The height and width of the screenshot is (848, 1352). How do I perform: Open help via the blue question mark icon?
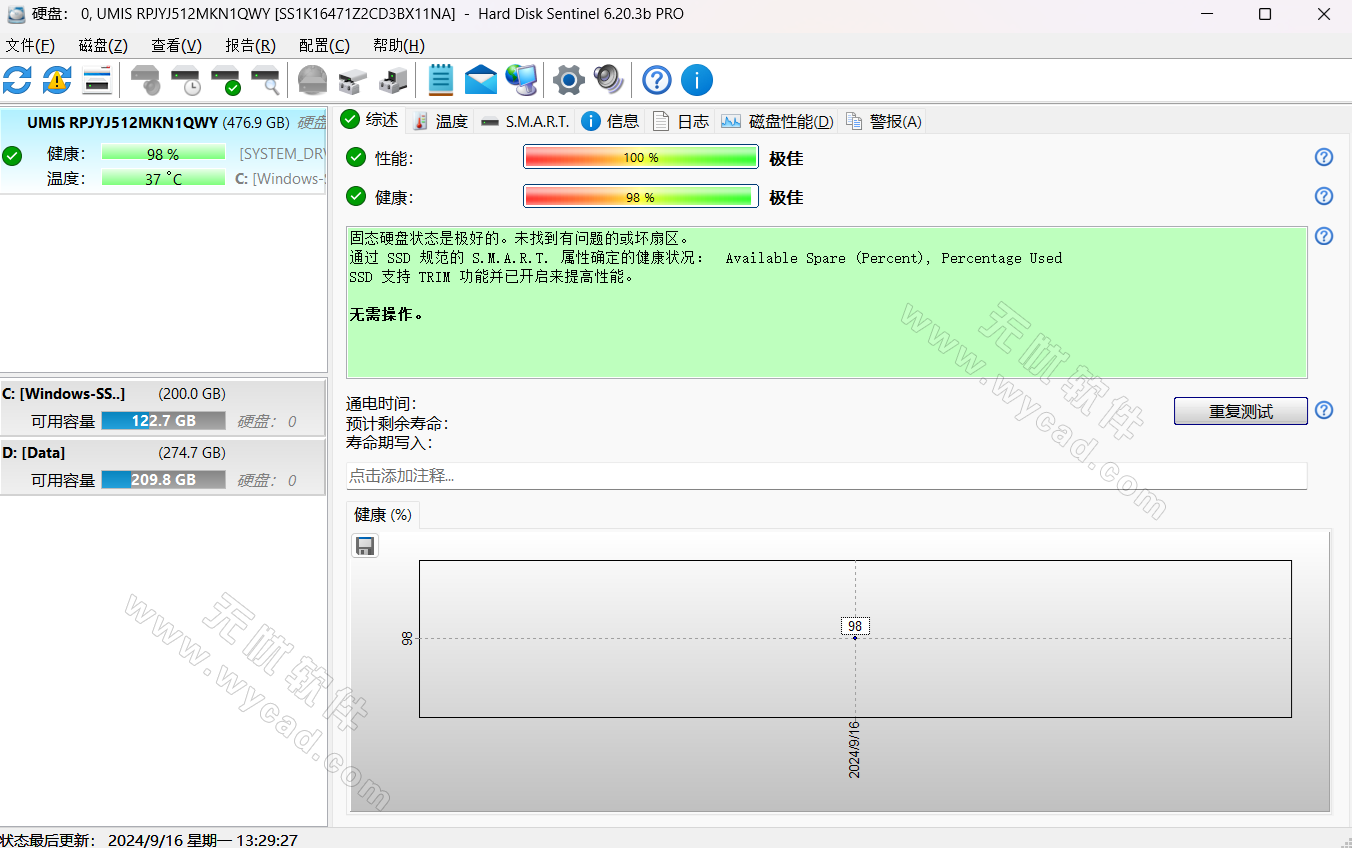656,80
